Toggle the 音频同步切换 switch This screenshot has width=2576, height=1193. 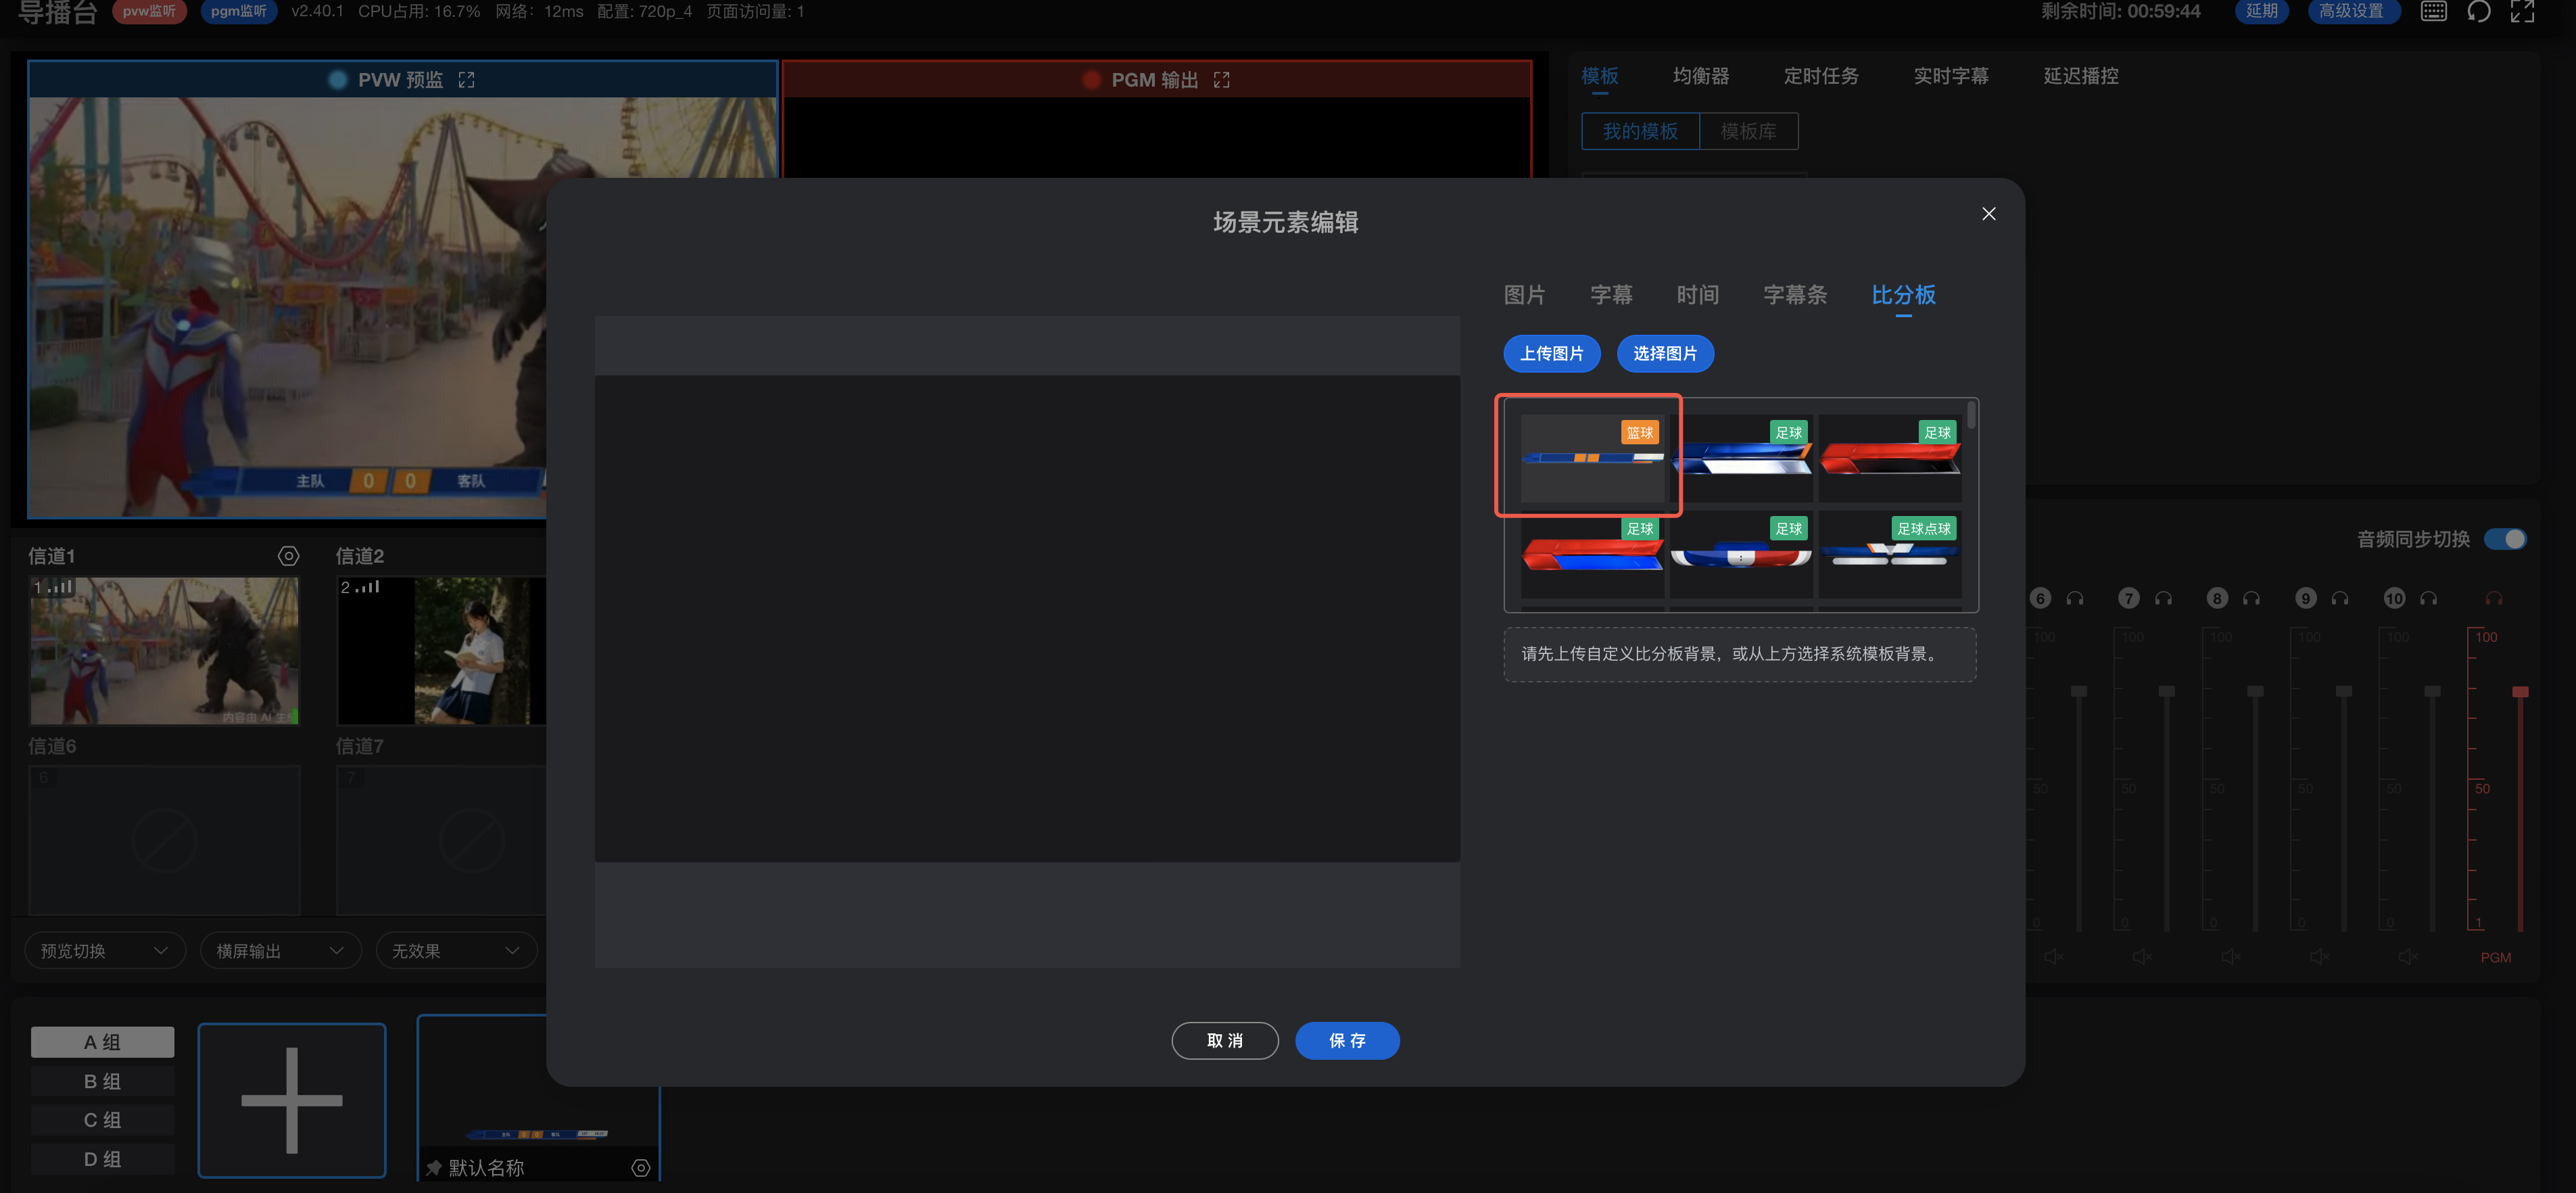tap(2506, 539)
